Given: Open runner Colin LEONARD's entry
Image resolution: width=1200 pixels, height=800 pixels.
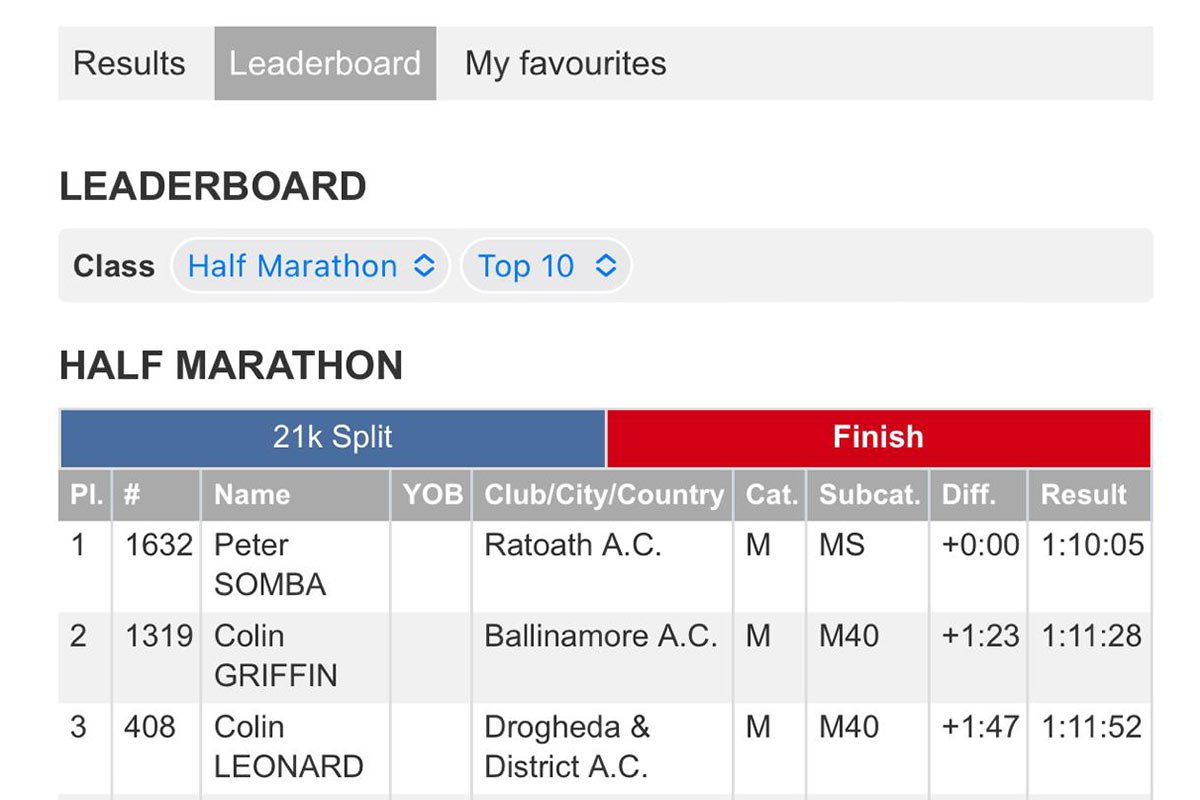Looking at the screenshot, I should [289, 746].
